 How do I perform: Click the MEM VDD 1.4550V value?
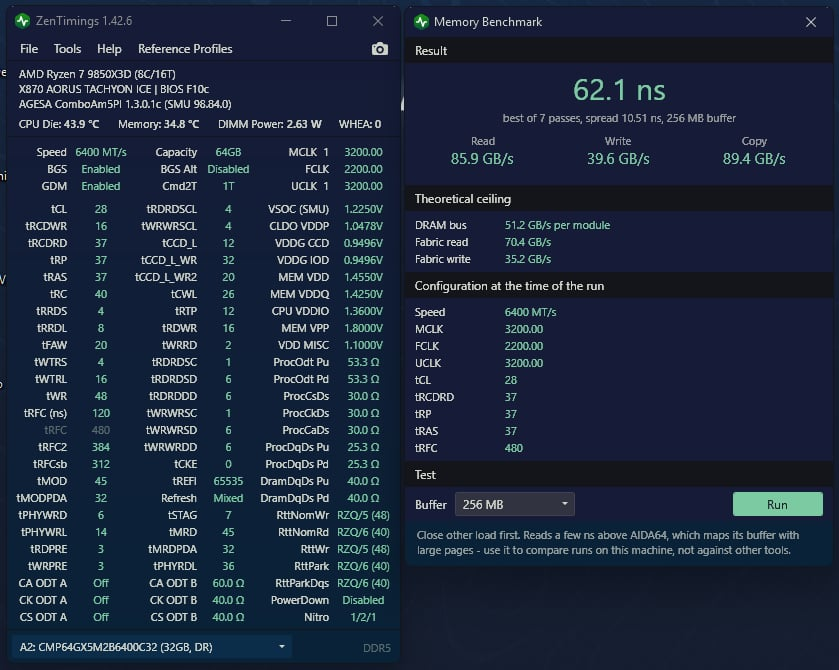363,277
